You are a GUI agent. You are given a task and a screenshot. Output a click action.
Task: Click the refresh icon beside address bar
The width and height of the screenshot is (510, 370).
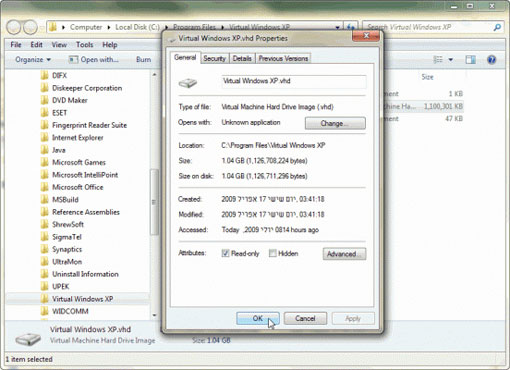click(351, 27)
